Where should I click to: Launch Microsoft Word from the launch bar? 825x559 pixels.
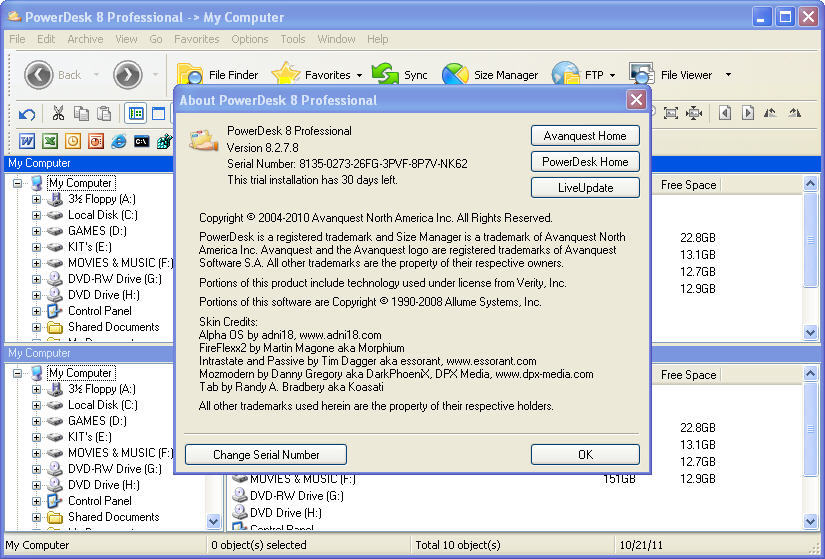pos(27,141)
